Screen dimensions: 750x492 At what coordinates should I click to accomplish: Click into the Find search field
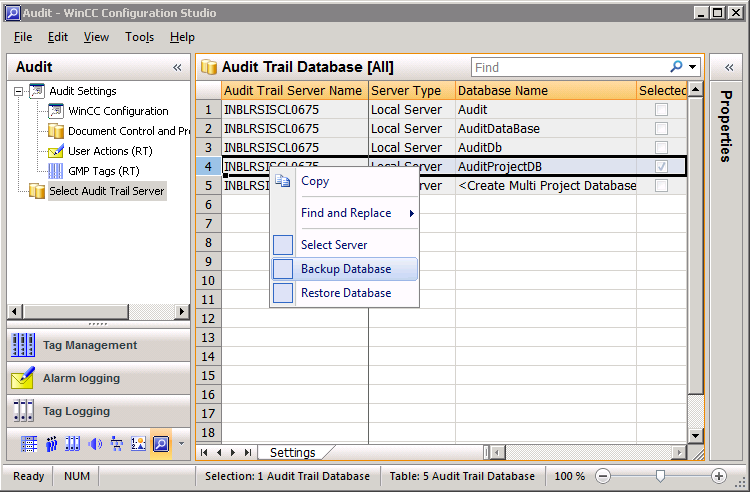coord(570,67)
